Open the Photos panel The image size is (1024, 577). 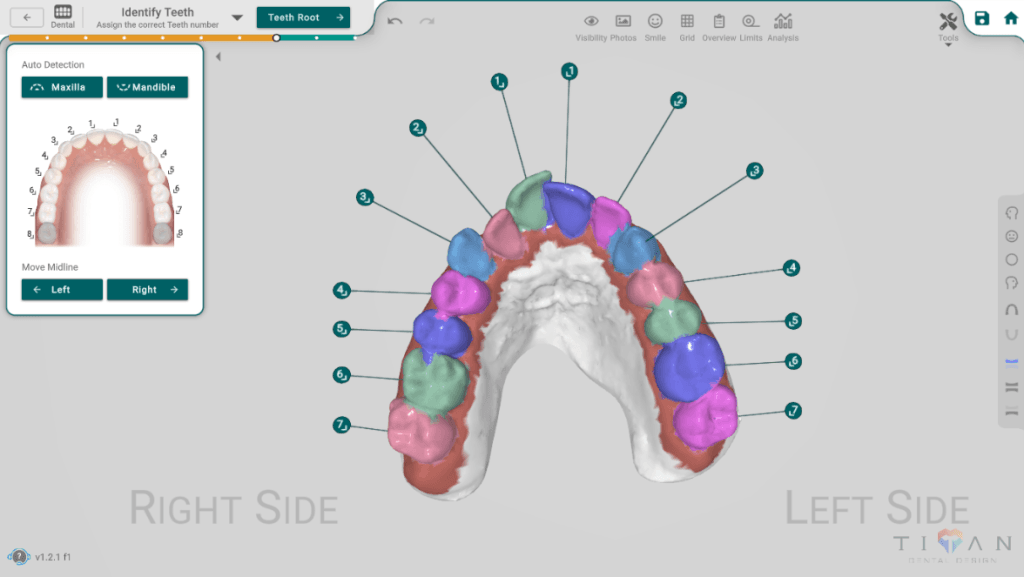[623, 27]
